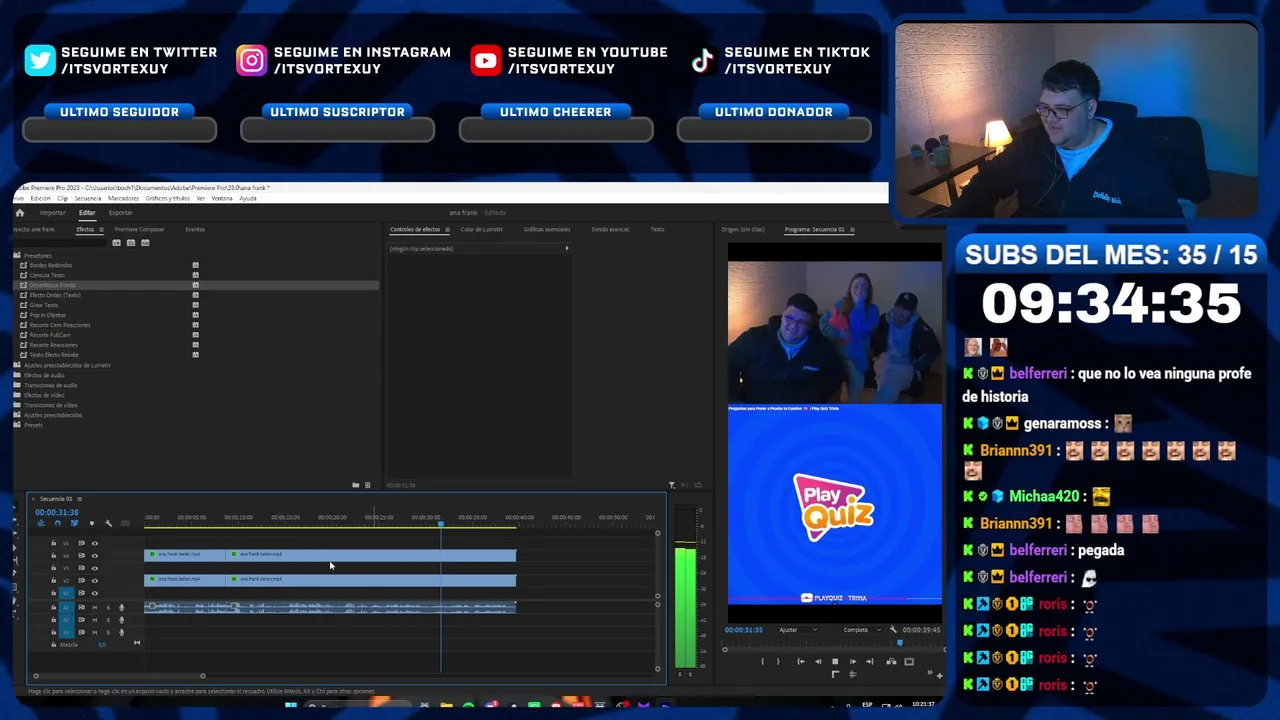Collapse the Presetones folder
1280x720 pixels.
16,255
